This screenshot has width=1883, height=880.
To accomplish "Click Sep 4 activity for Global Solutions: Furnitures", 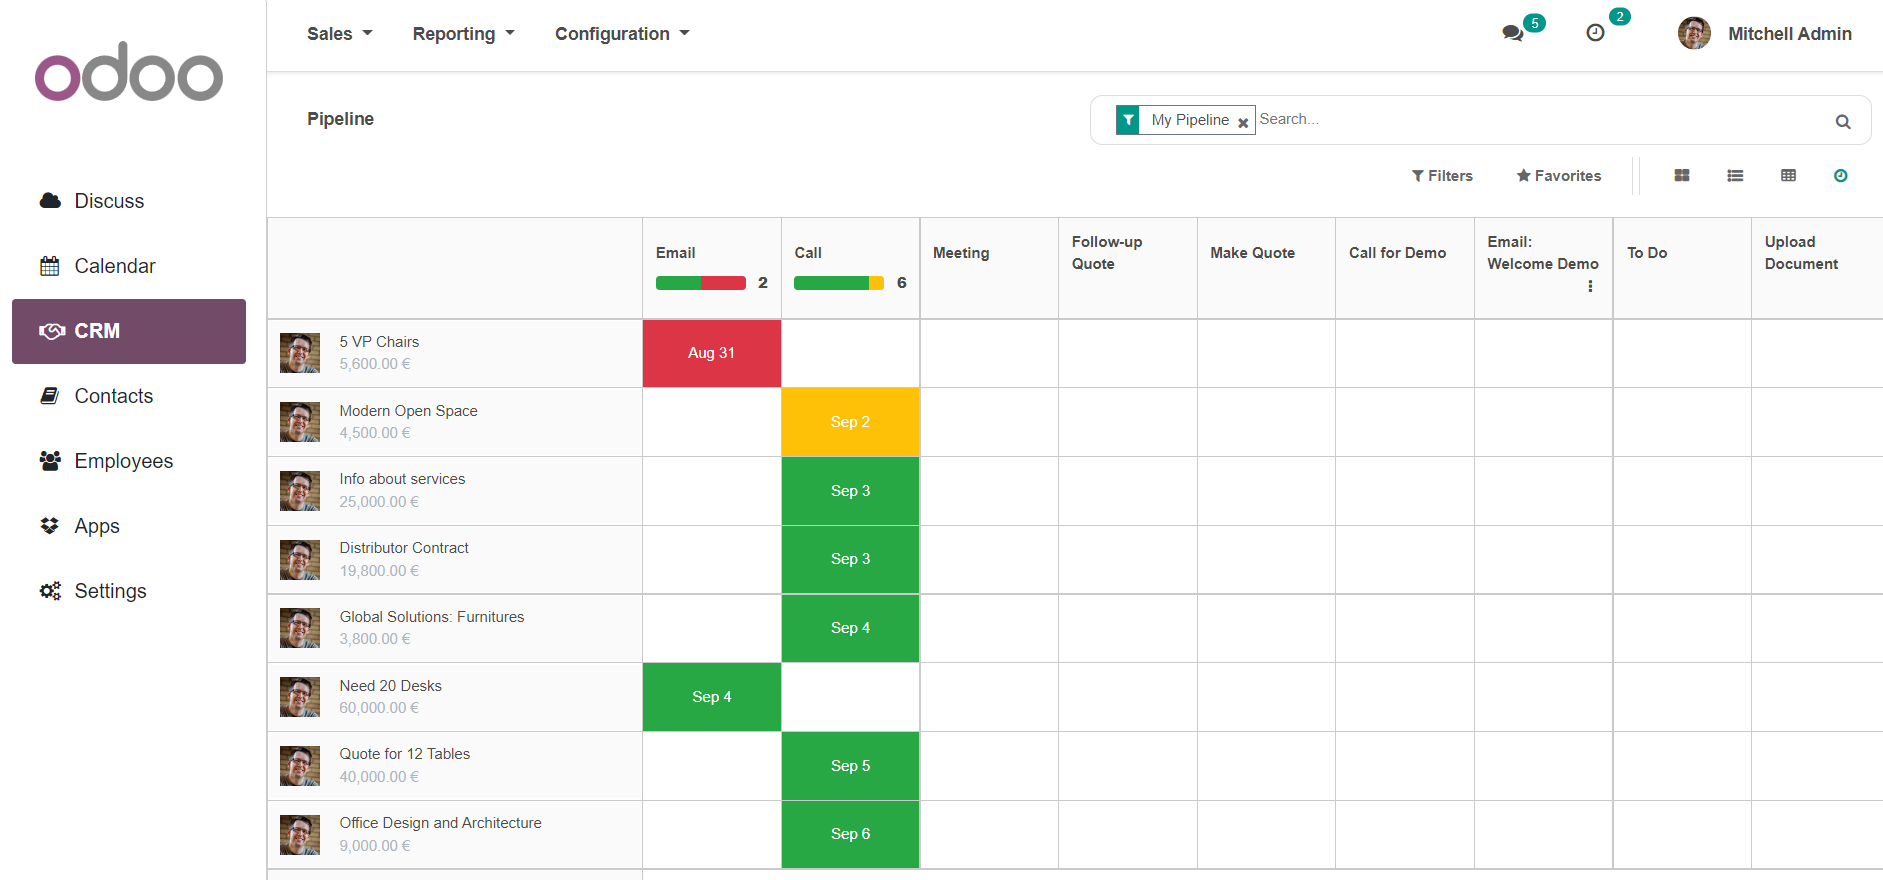I will (x=850, y=628).
